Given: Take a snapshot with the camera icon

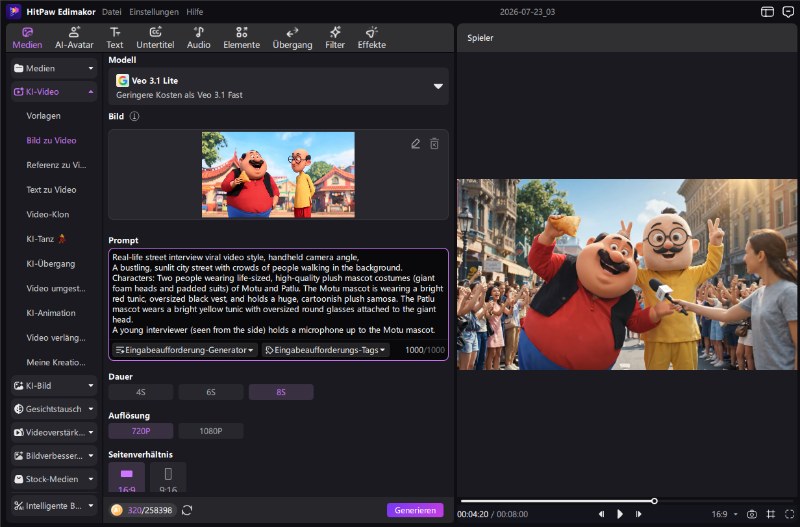Looking at the screenshot, I should tap(752, 514).
